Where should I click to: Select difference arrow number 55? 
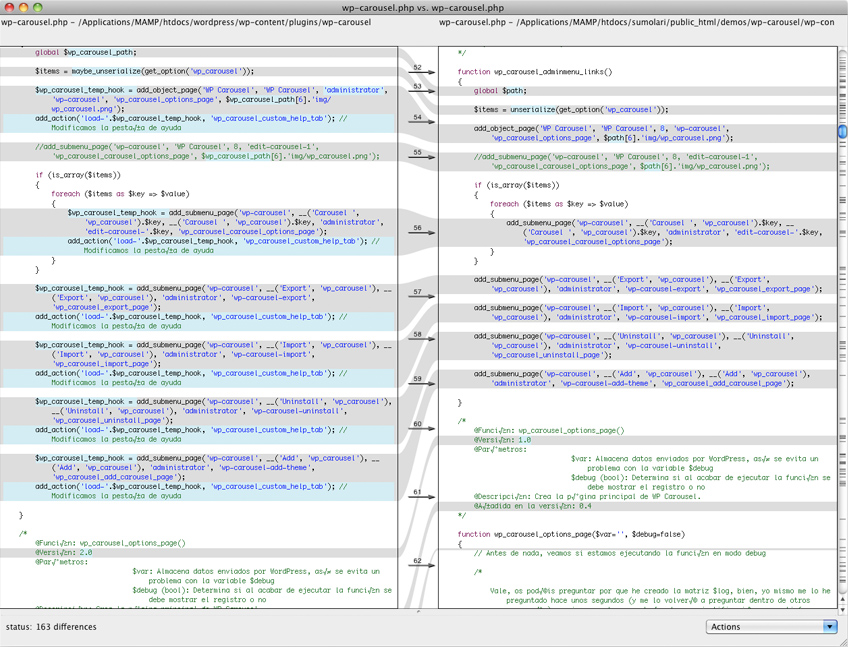coord(422,156)
